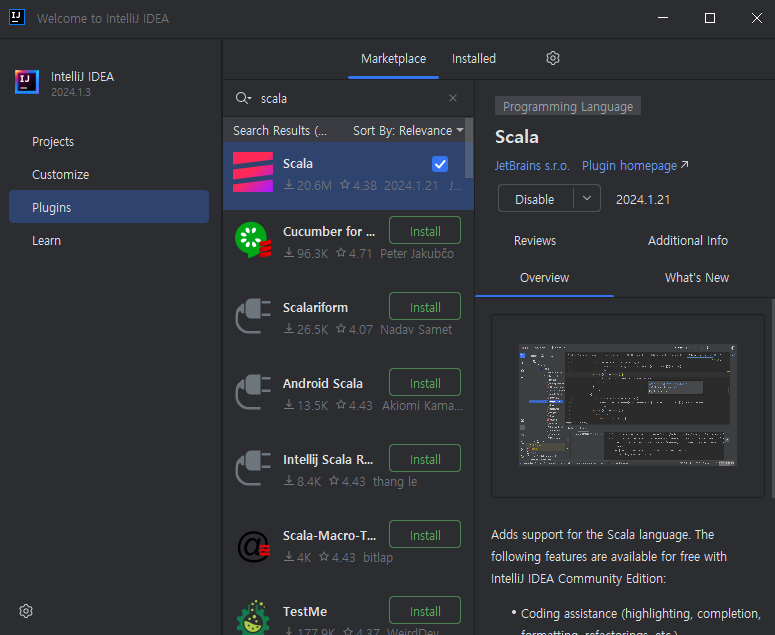Install the Android Scala plugin
This screenshot has width=775, height=635.
[425, 383]
